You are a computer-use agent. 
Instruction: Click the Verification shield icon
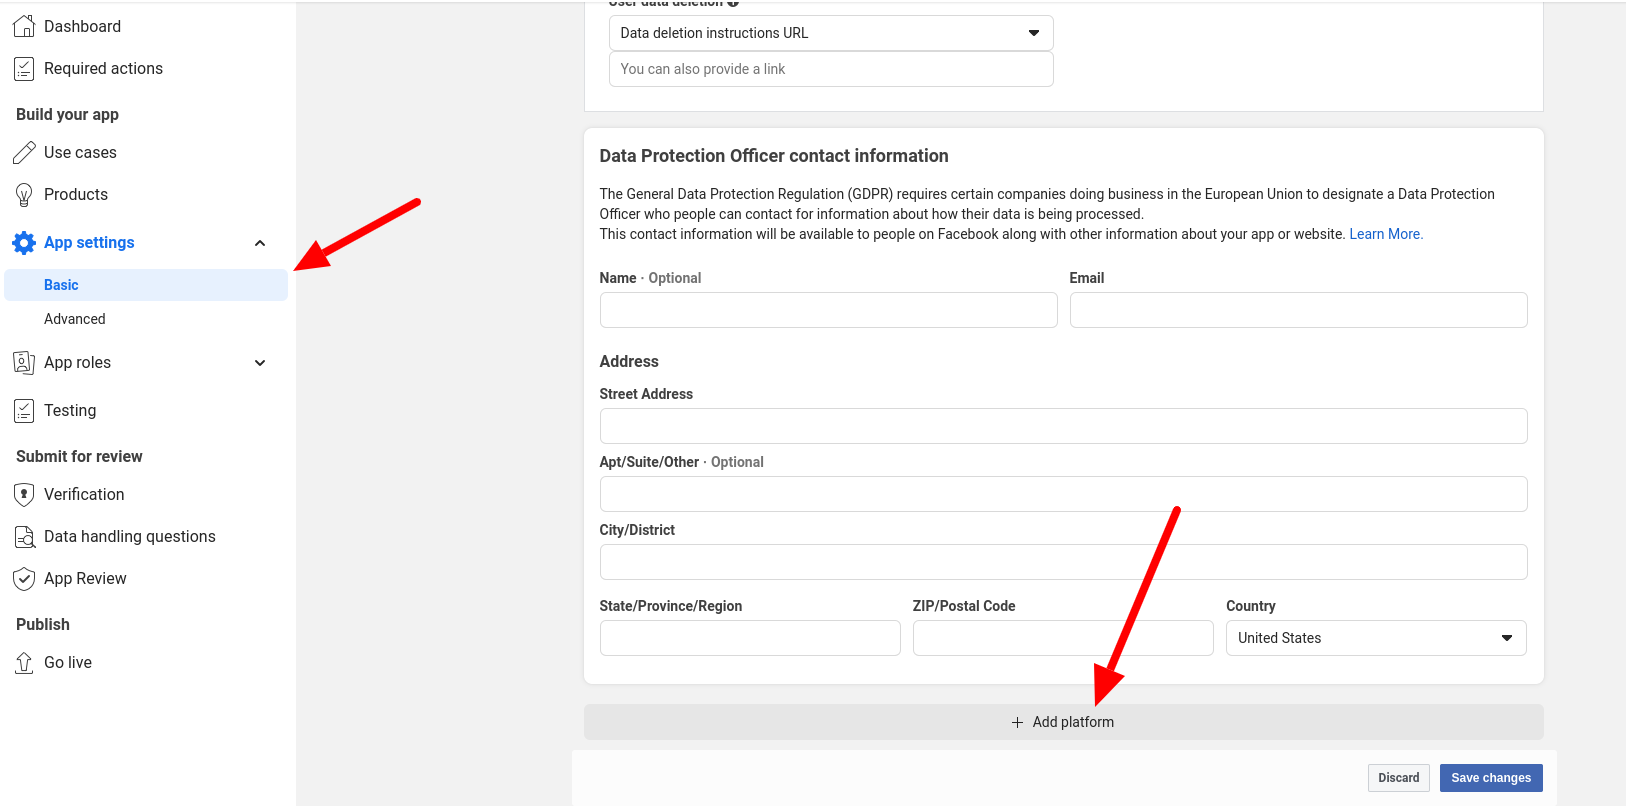point(24,494)
